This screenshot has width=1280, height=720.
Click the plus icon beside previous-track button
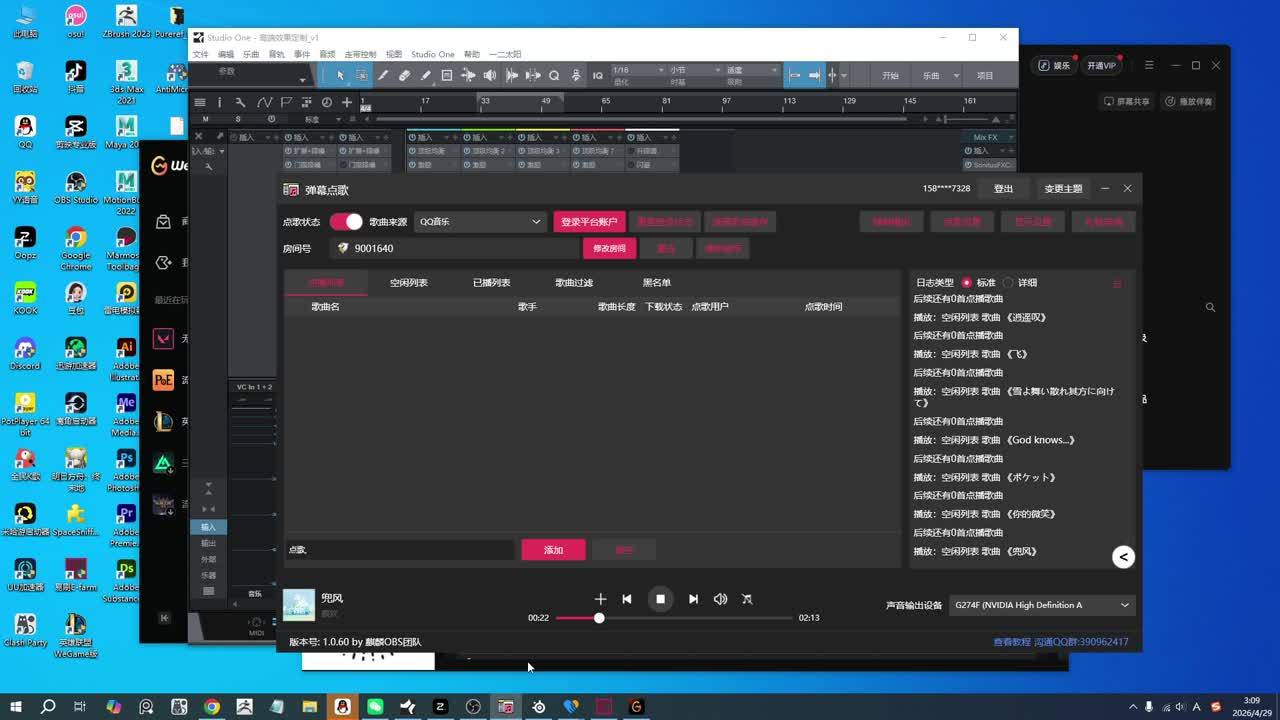[x=600, y=599]
